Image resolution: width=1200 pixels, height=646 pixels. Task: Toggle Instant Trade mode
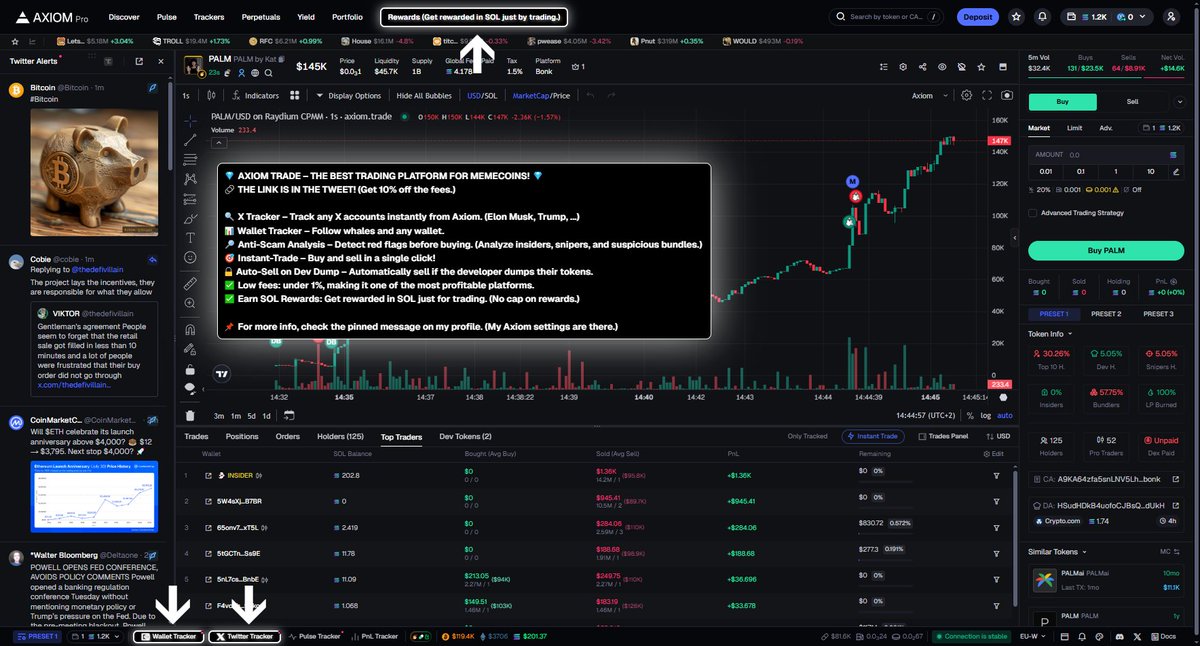[874, 436]
